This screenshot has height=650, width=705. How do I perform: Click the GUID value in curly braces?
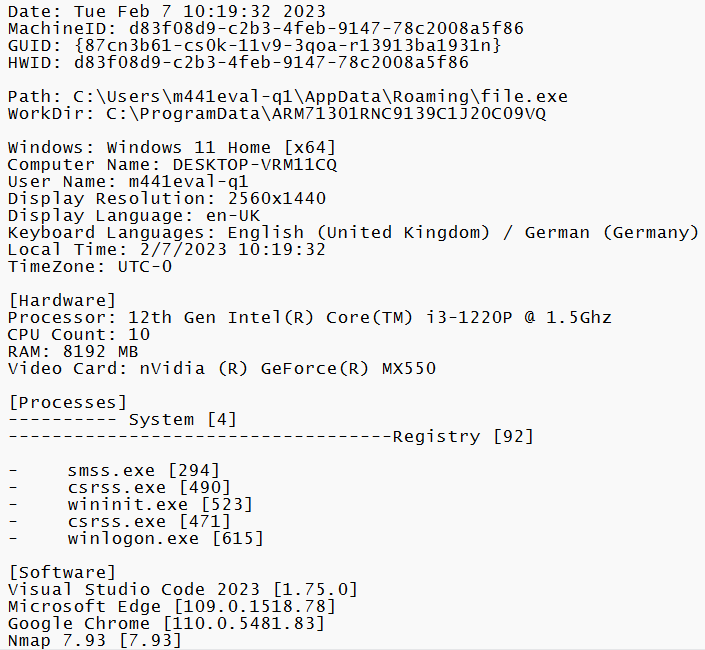tap(288, 45)
